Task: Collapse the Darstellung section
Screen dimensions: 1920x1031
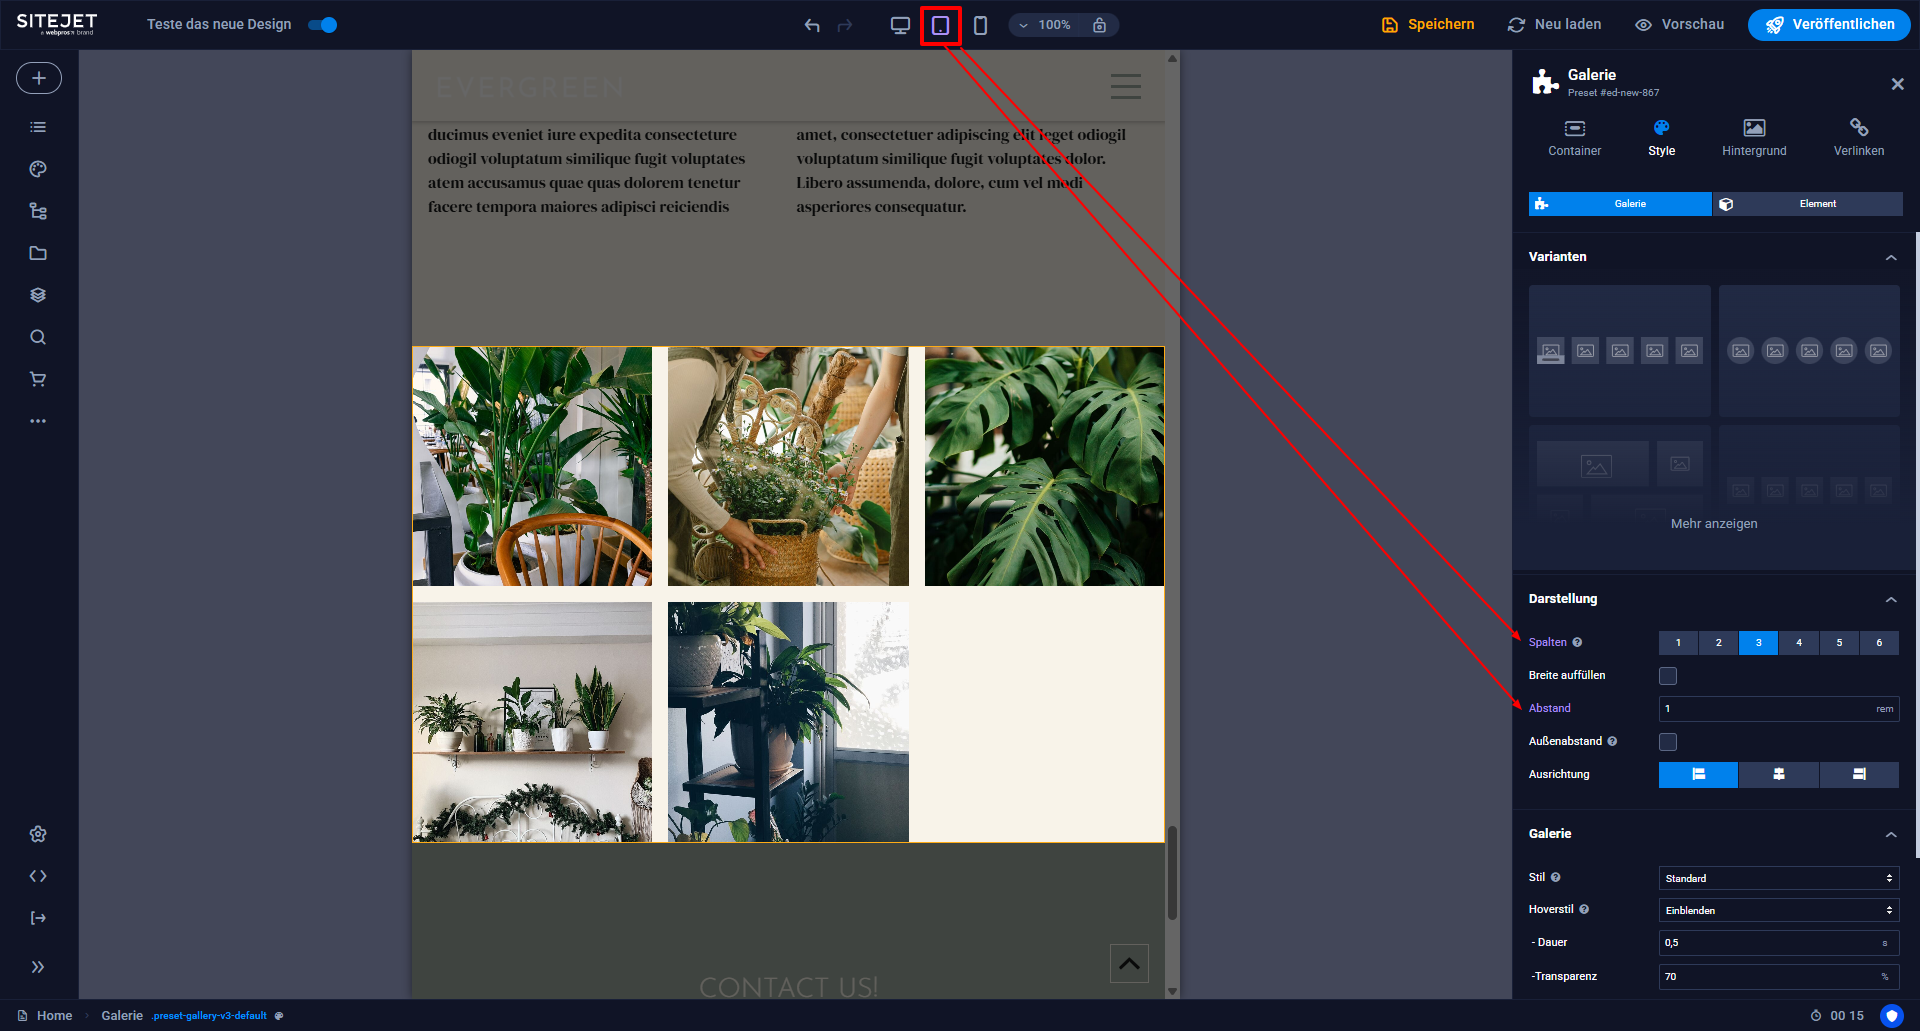Action: pos(1891,599)
